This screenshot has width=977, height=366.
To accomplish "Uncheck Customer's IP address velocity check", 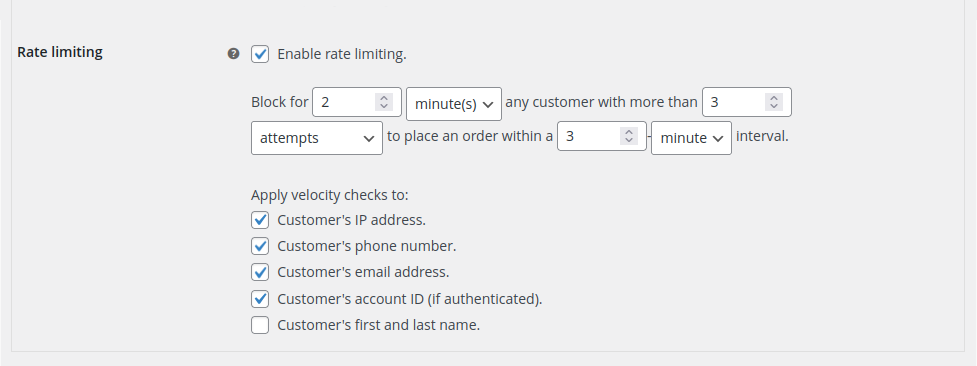I will [x=260, y=220].
